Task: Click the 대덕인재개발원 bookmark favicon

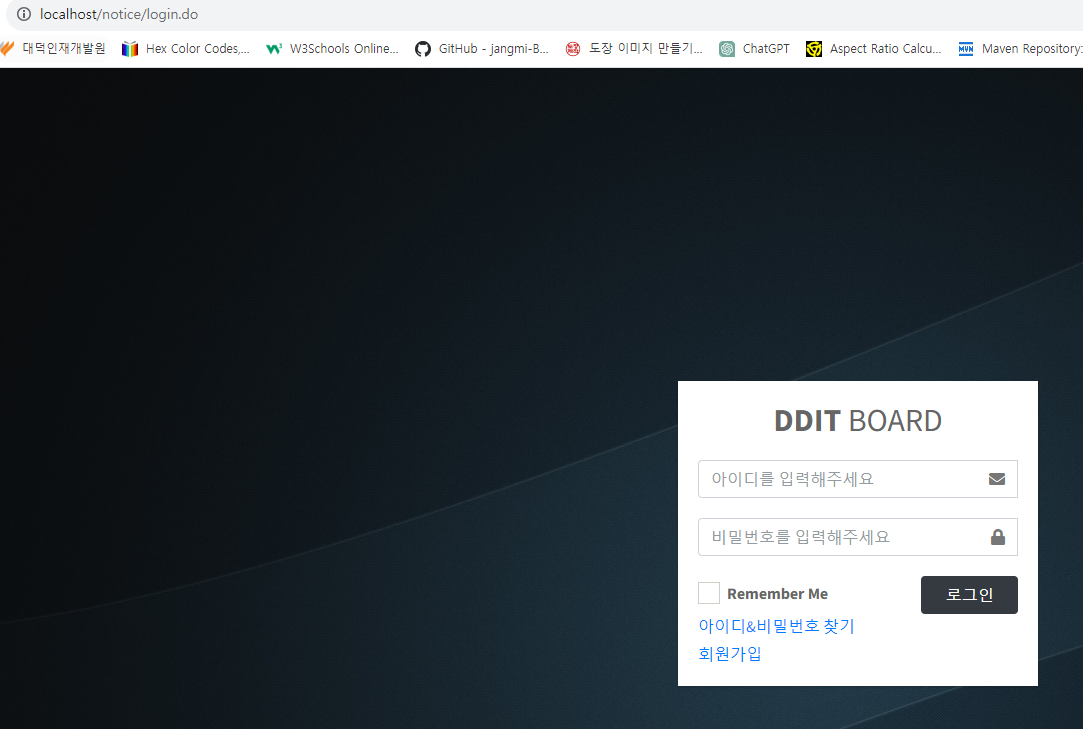Action: point(7,48)
